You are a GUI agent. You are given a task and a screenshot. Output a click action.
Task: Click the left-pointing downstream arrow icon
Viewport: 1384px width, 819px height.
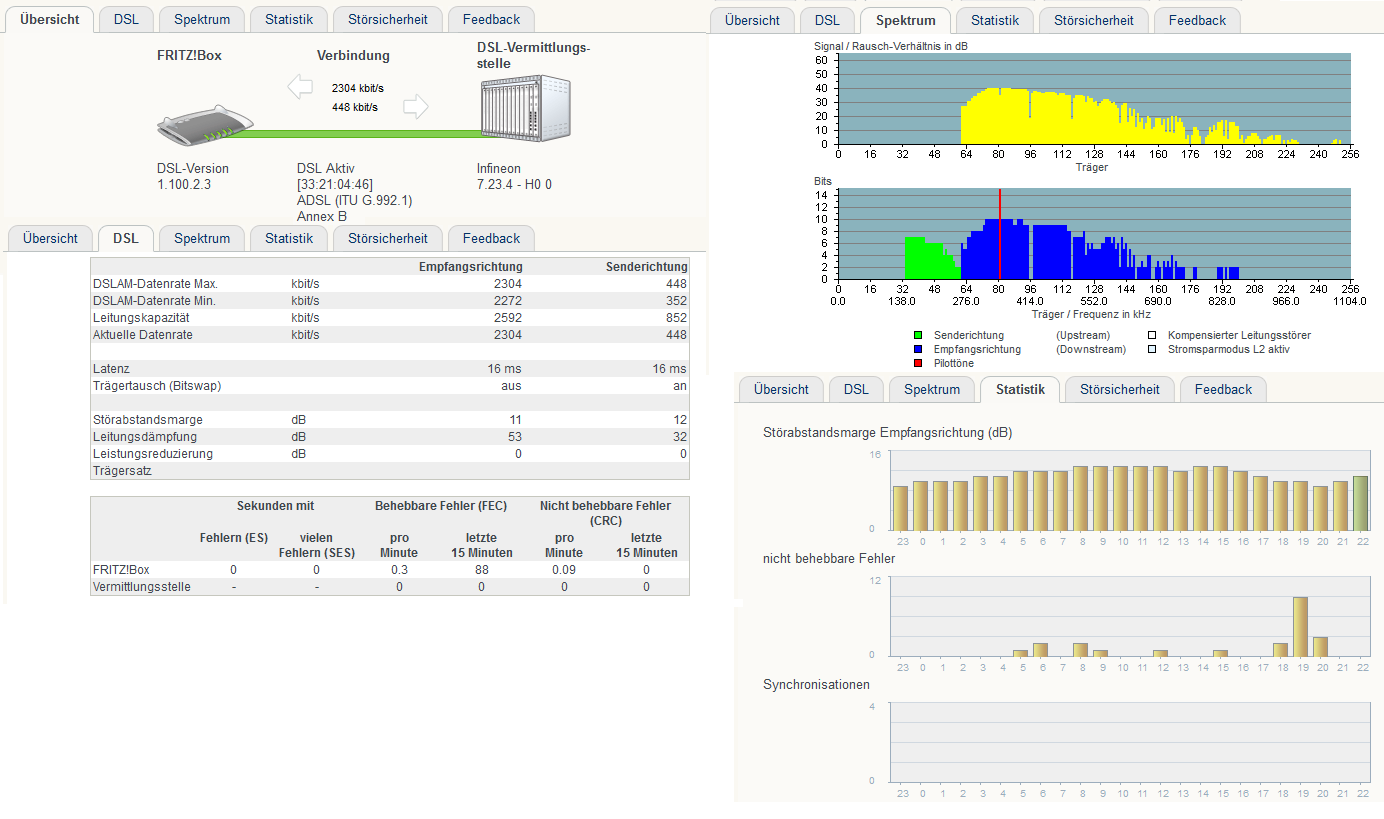pos(300,87)
